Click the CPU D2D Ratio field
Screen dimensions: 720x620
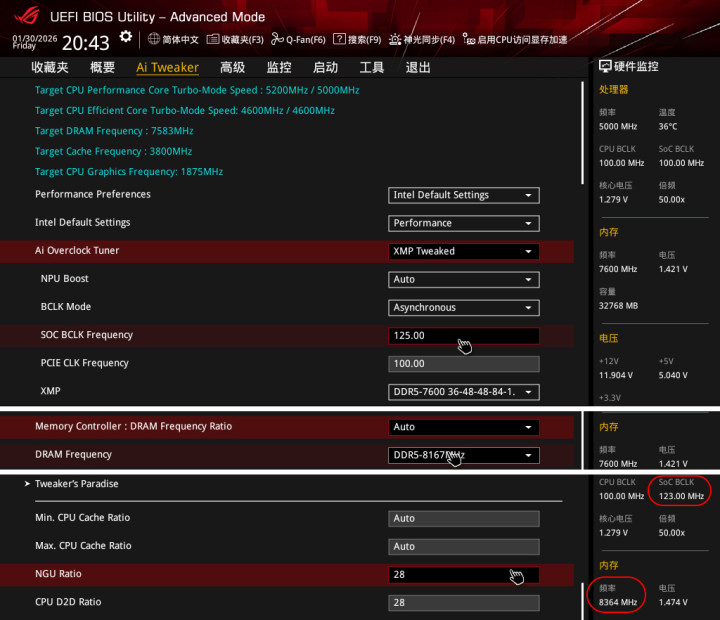click(x=464, y=603)
